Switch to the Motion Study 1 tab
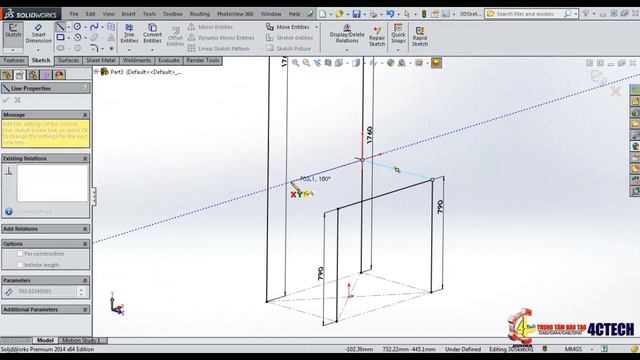This screenshot has height=360, width=640. [83, 340]
